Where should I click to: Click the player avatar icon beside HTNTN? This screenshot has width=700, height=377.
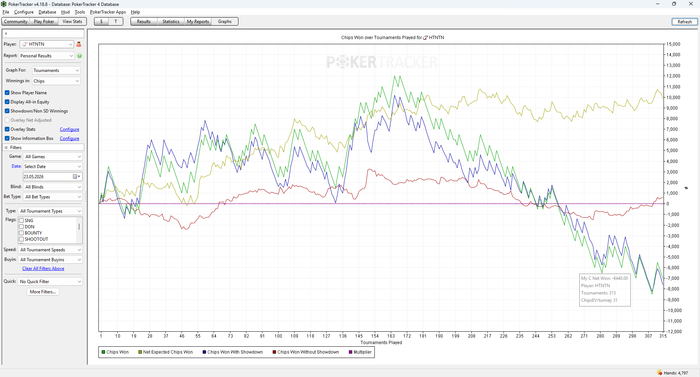coord(79,44)
